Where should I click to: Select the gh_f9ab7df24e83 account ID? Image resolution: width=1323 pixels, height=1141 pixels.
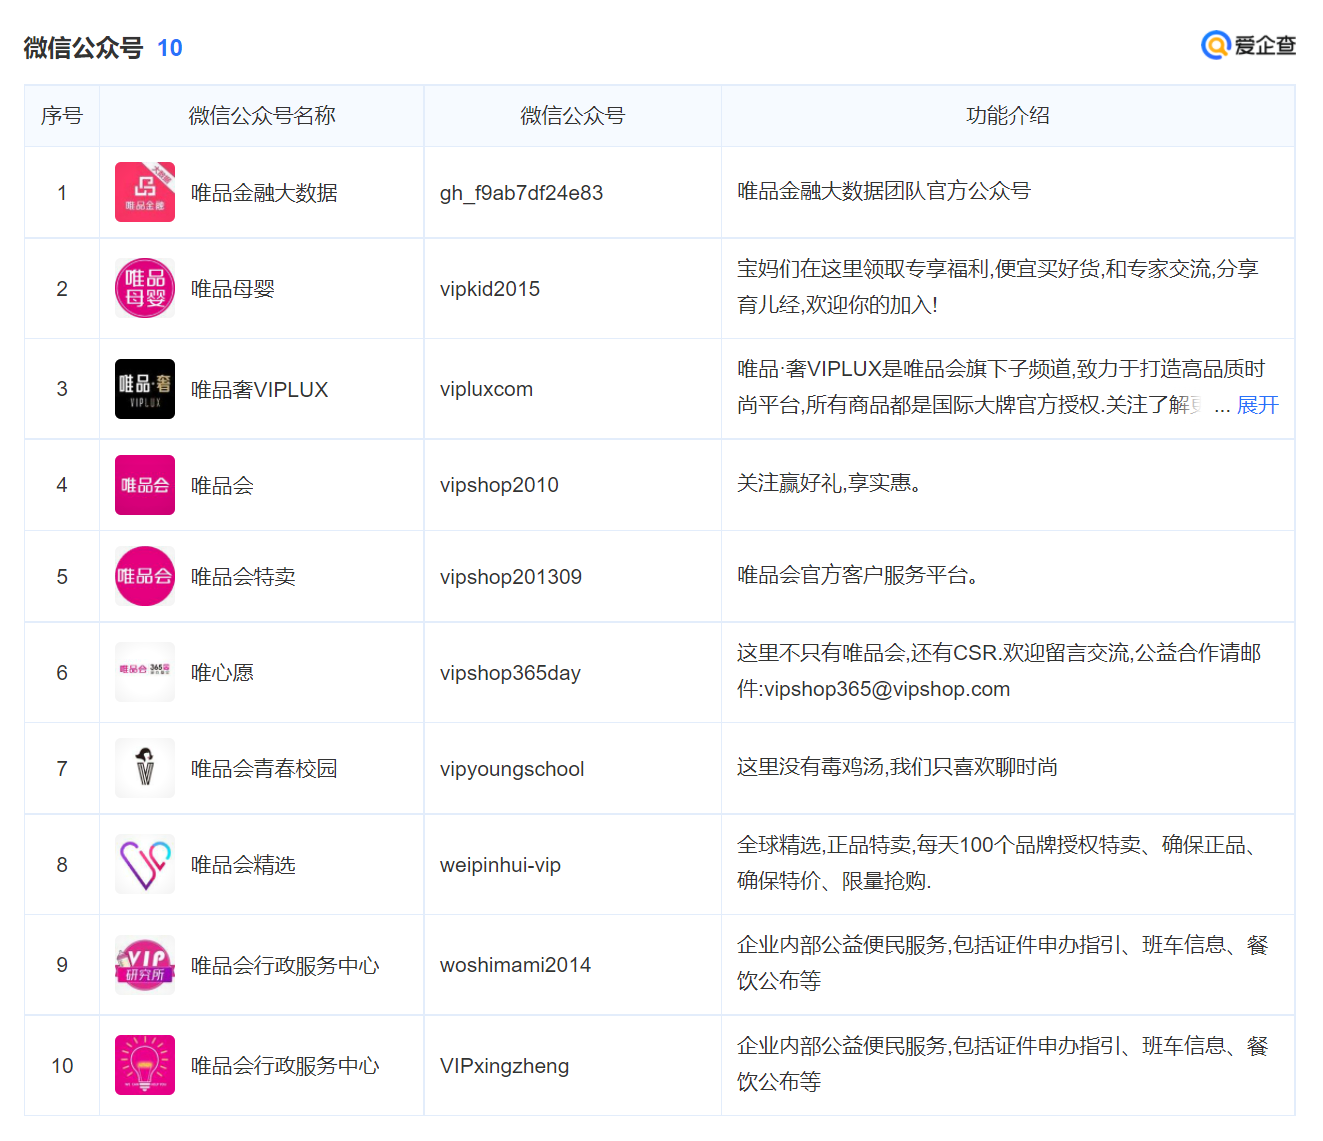(521, 193)
